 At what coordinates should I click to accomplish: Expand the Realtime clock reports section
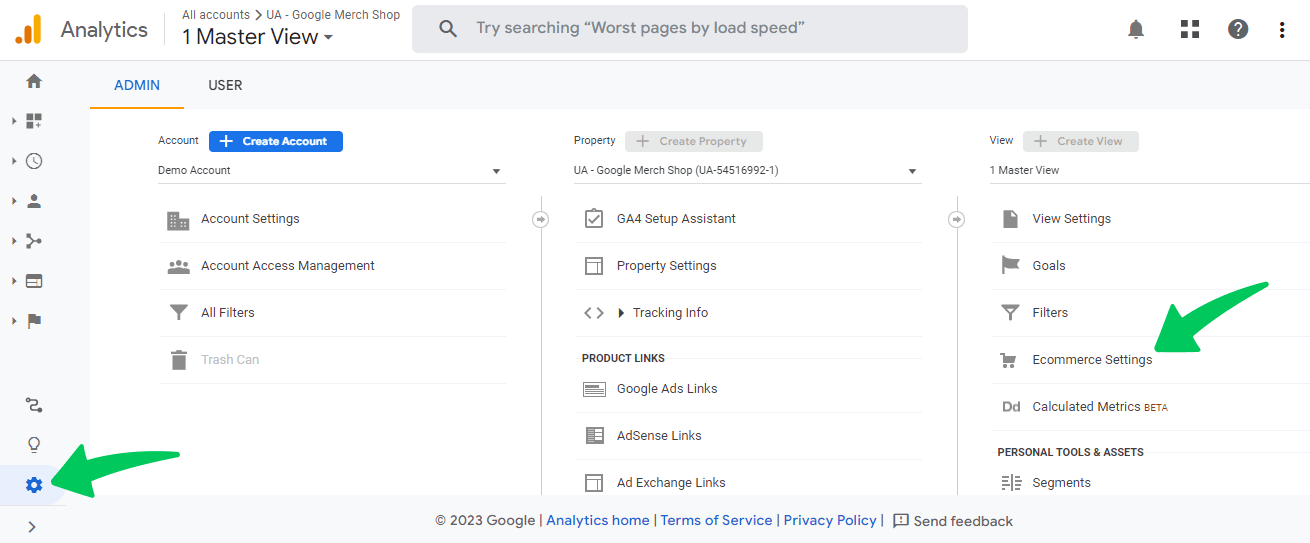34,161
